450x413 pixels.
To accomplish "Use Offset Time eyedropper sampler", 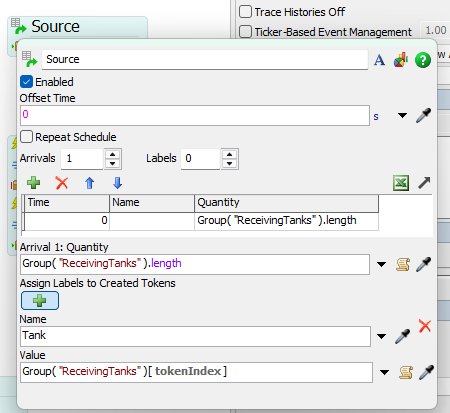I will [x=423, y=115].
